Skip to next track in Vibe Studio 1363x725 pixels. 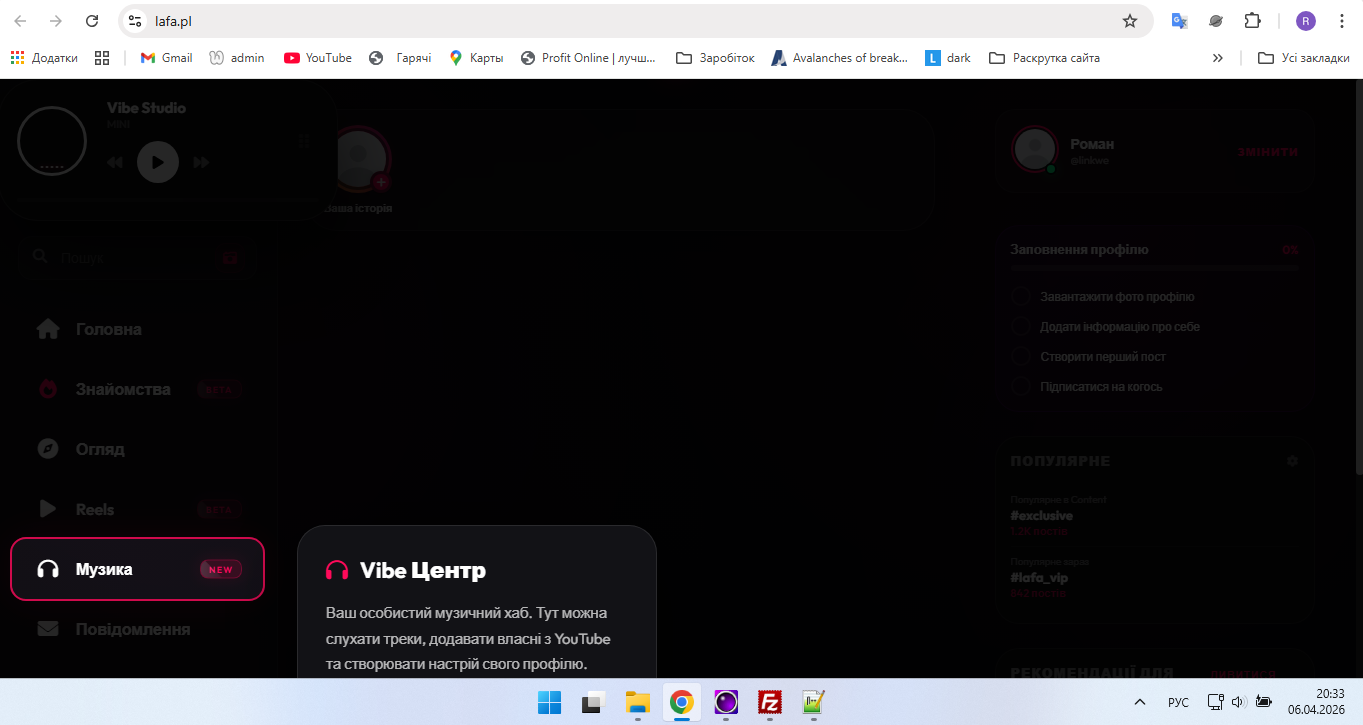point(201,162)
